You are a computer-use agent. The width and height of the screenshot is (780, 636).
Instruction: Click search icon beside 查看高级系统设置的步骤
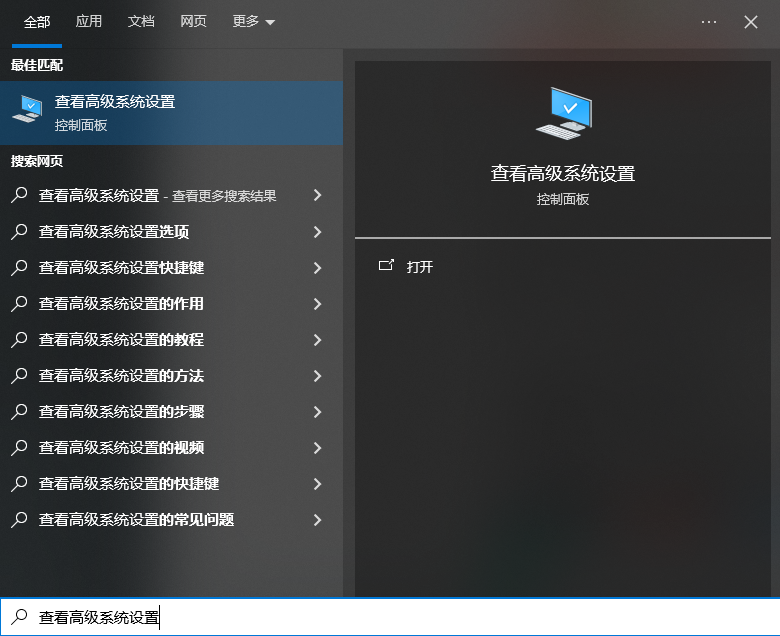coord(19,411)
